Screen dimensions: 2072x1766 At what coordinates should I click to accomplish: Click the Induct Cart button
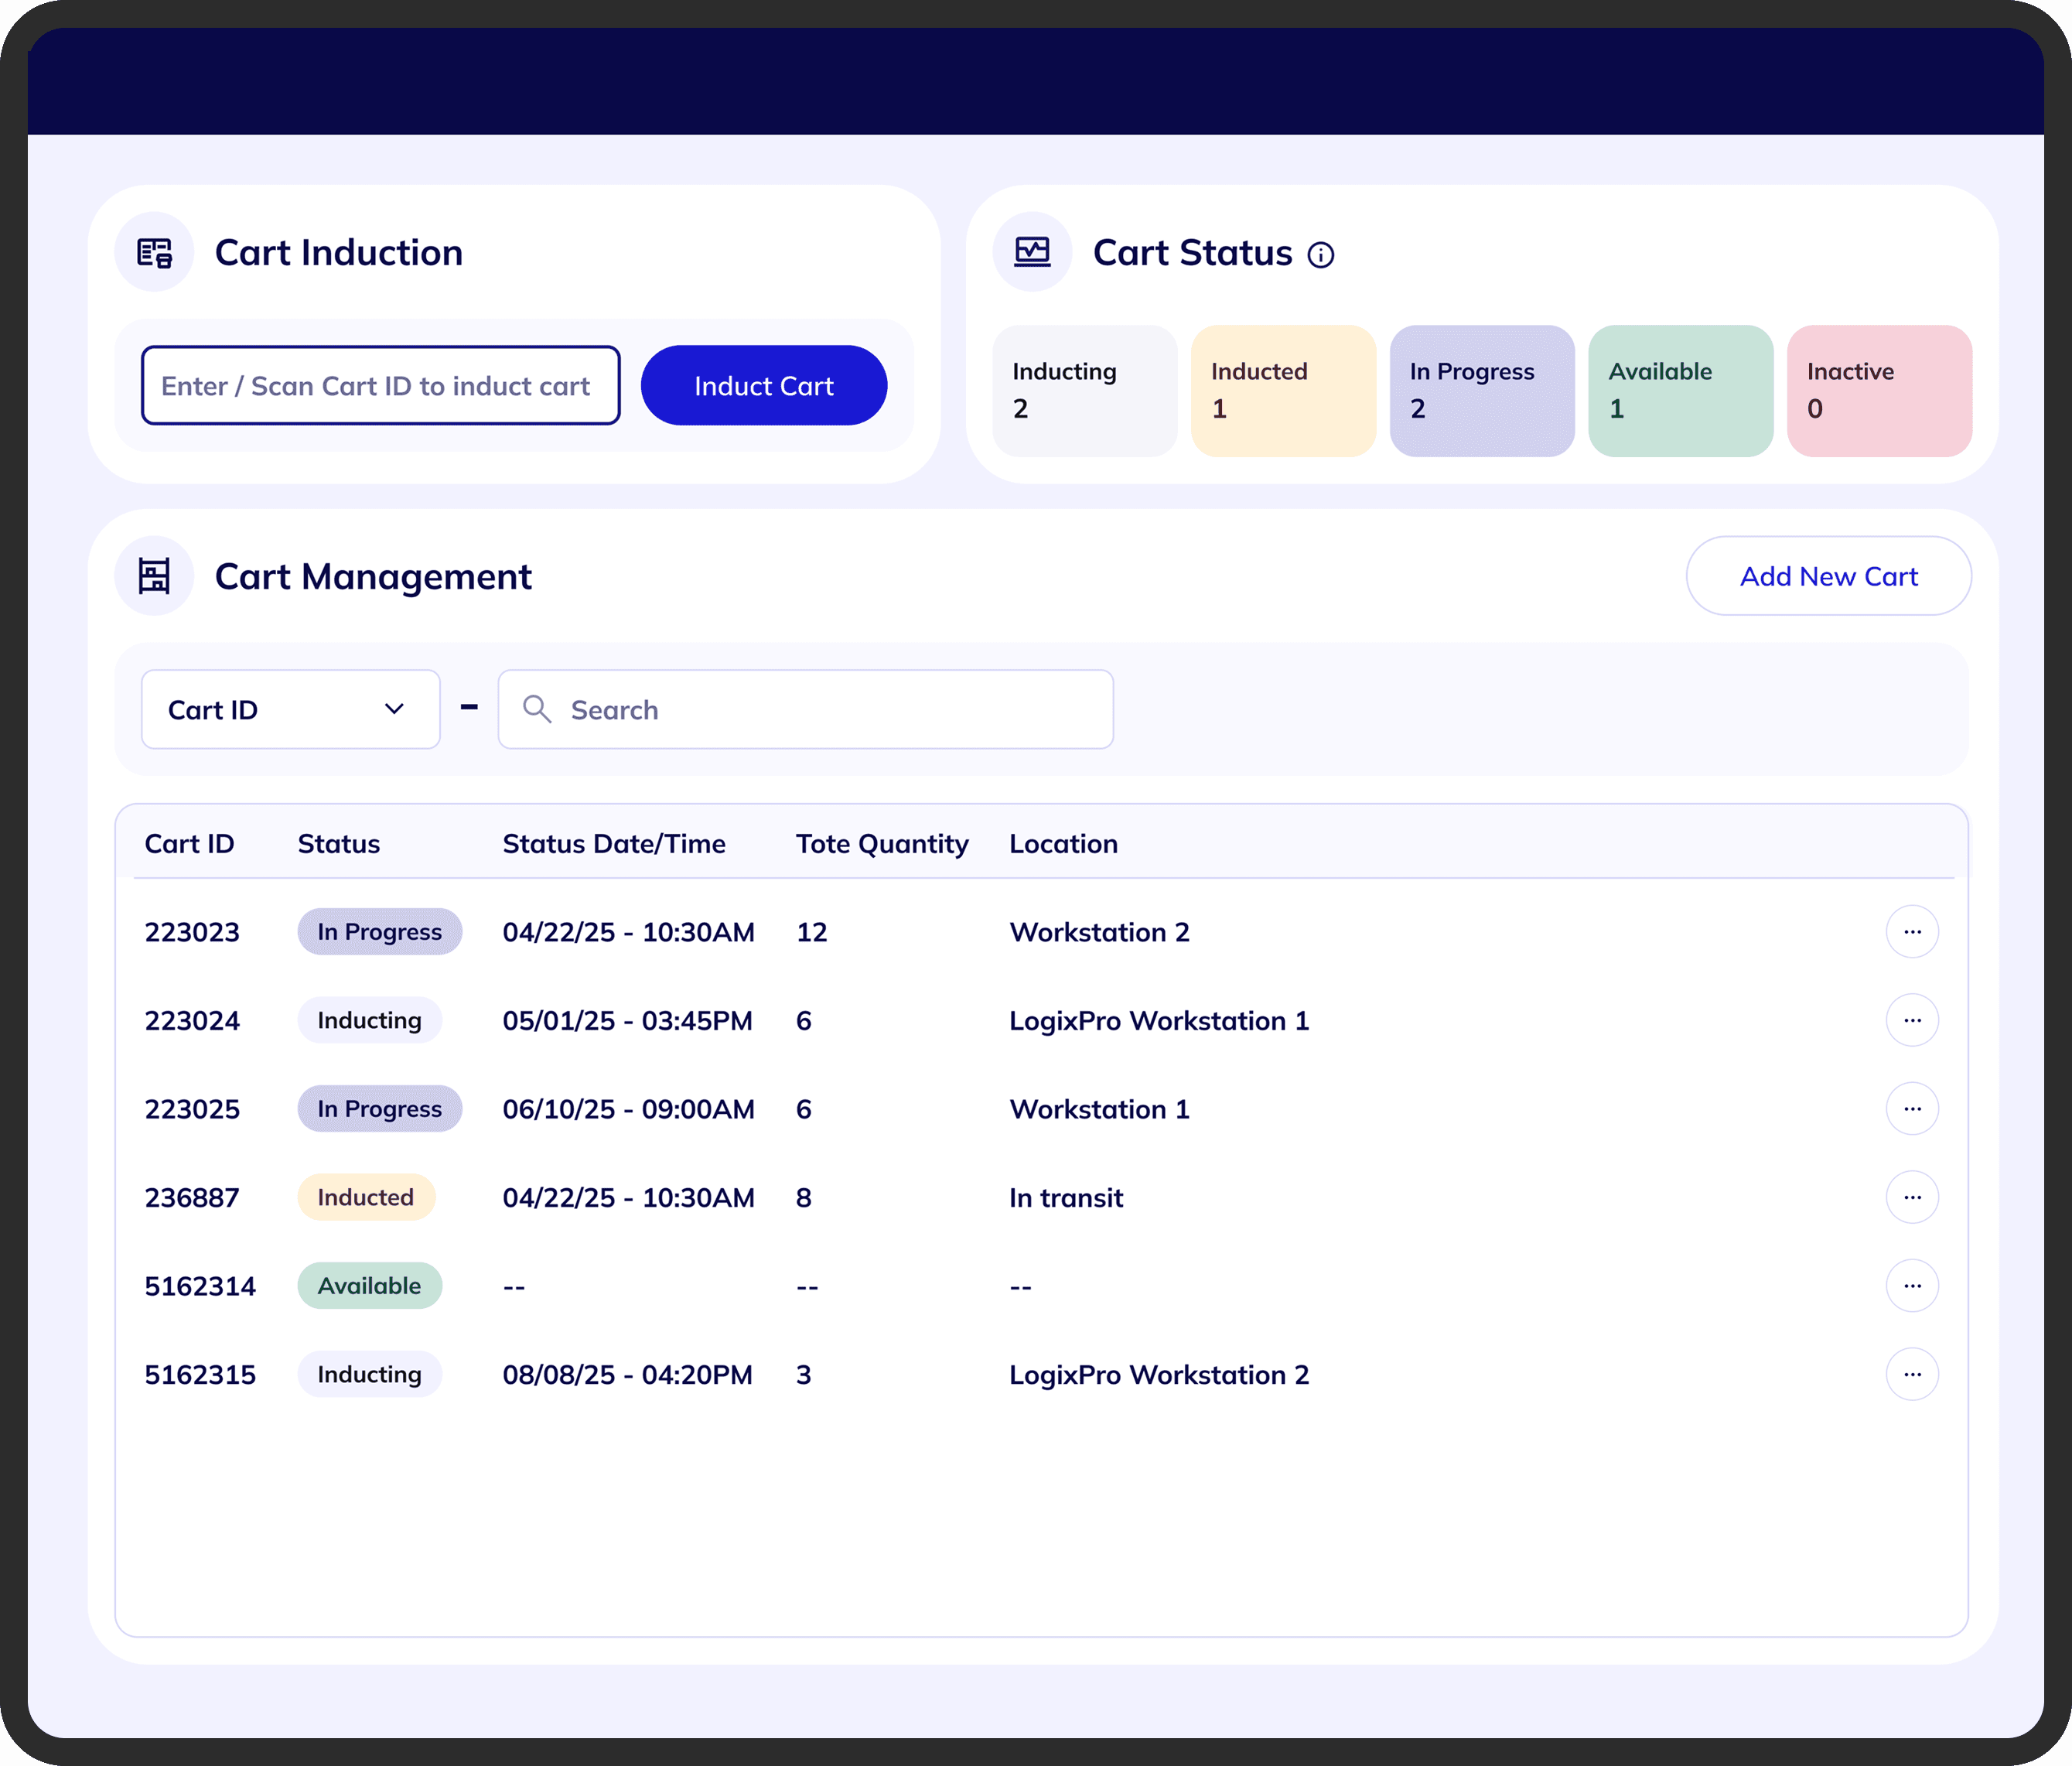[x=764, y=386]
